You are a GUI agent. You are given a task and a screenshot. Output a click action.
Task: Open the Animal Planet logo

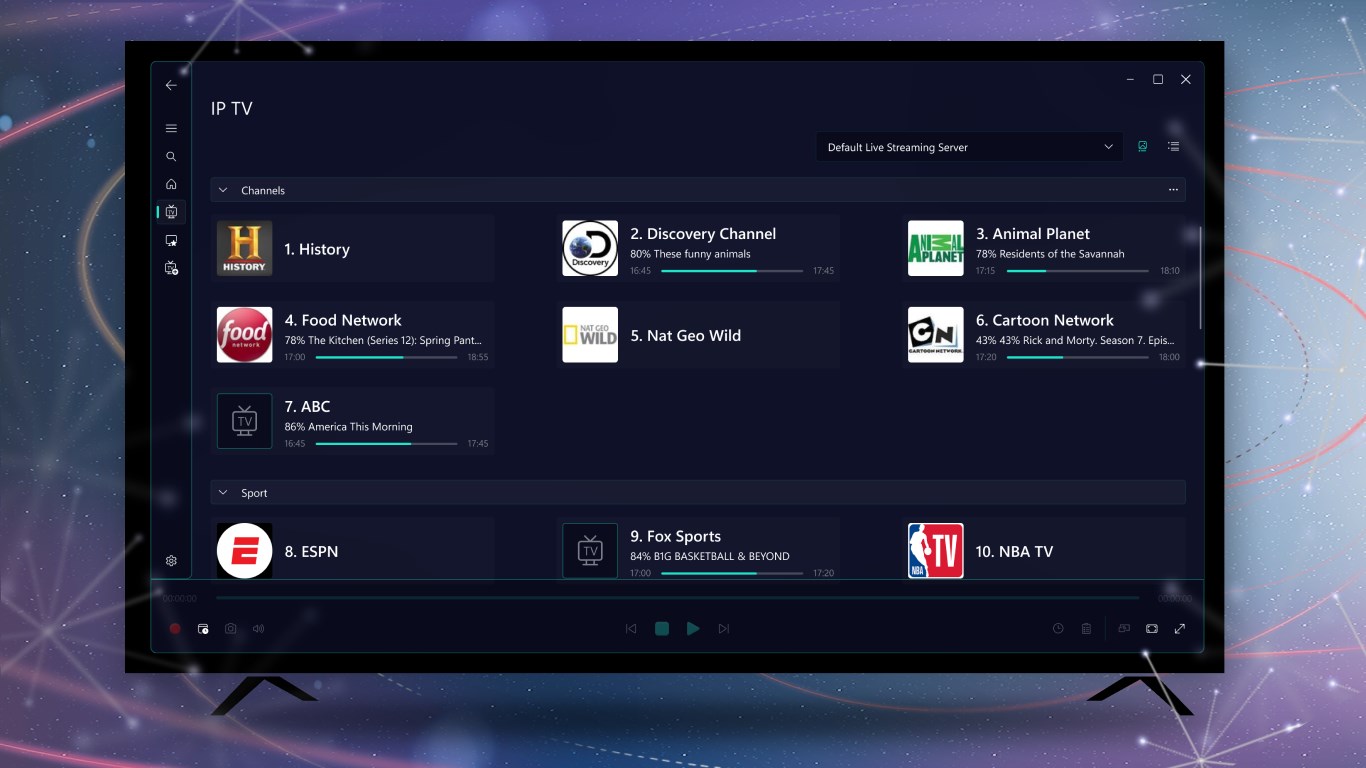coord(936,249)
